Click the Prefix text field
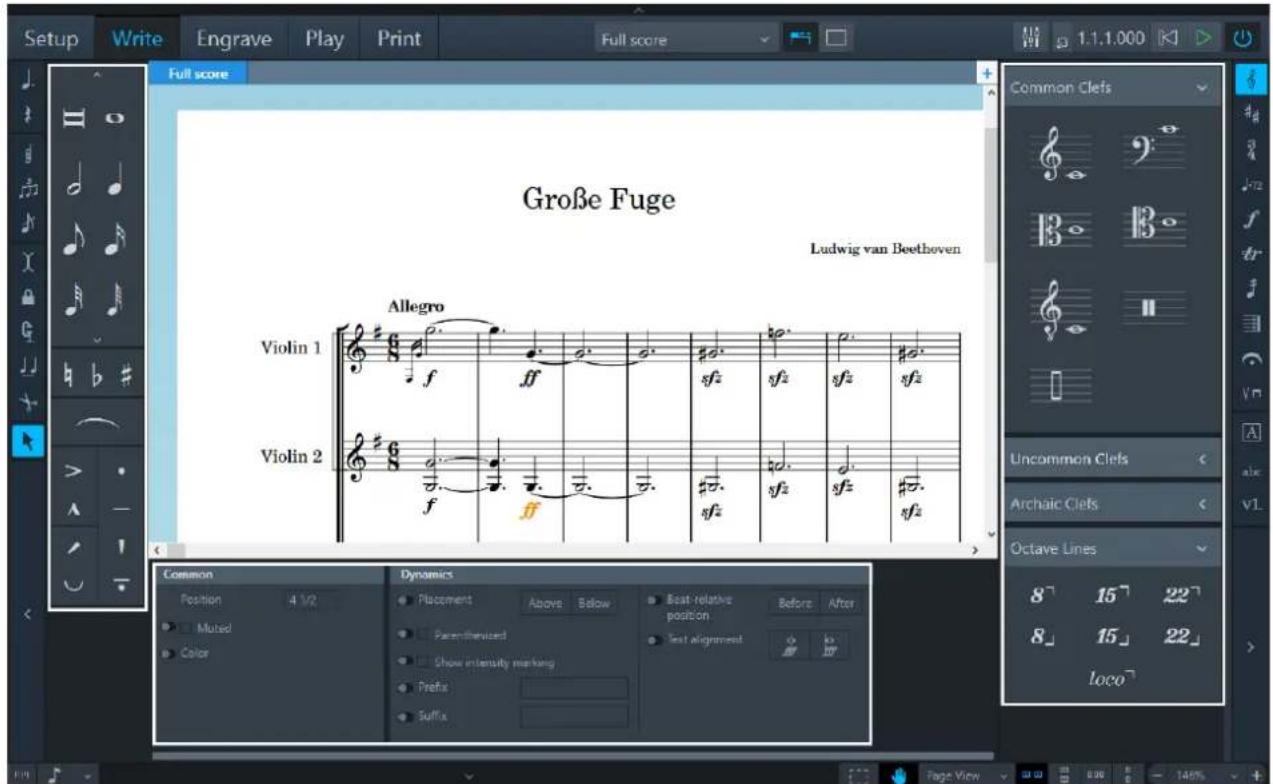 (x=574, y=688)
